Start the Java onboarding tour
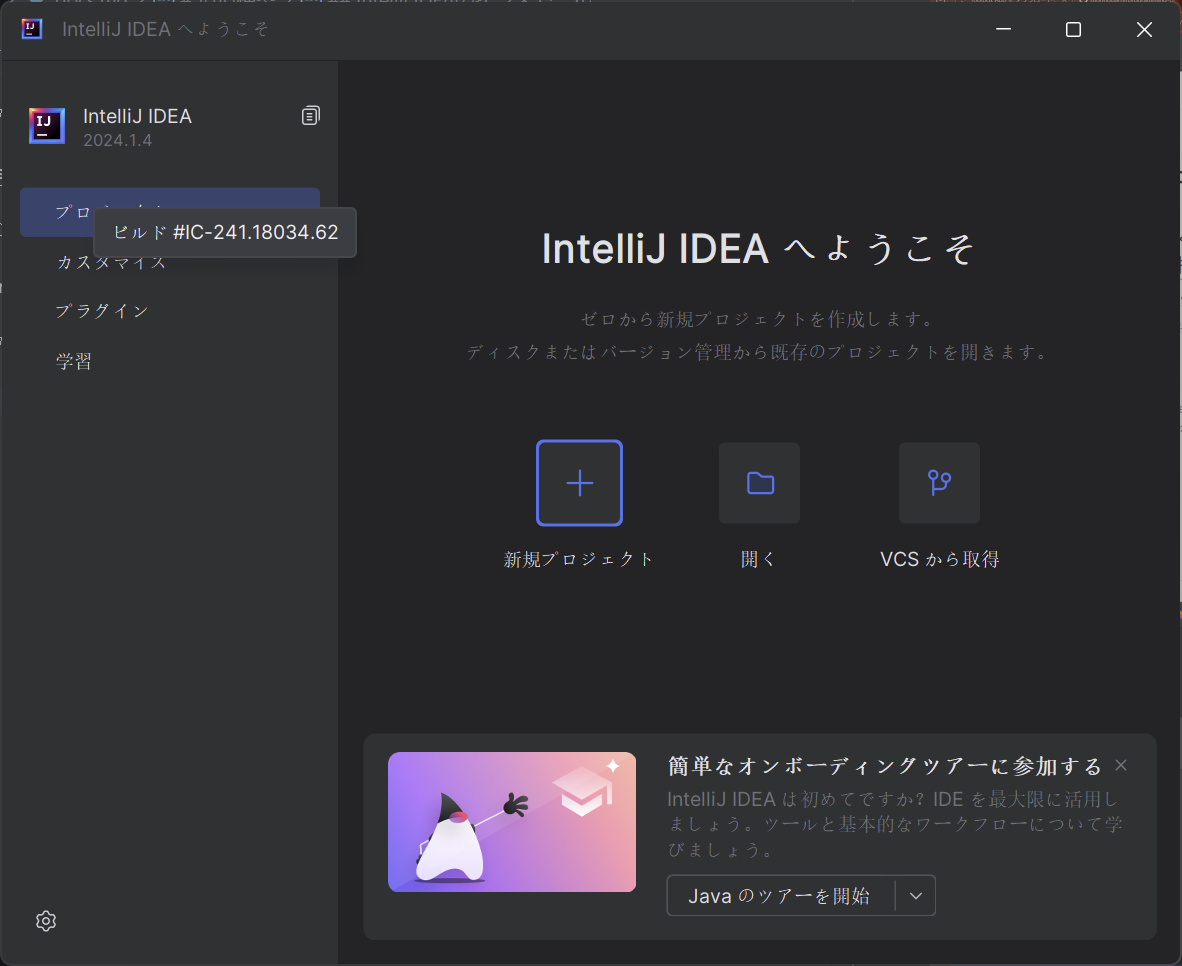Screen dimensions: 1182x966 780,895
